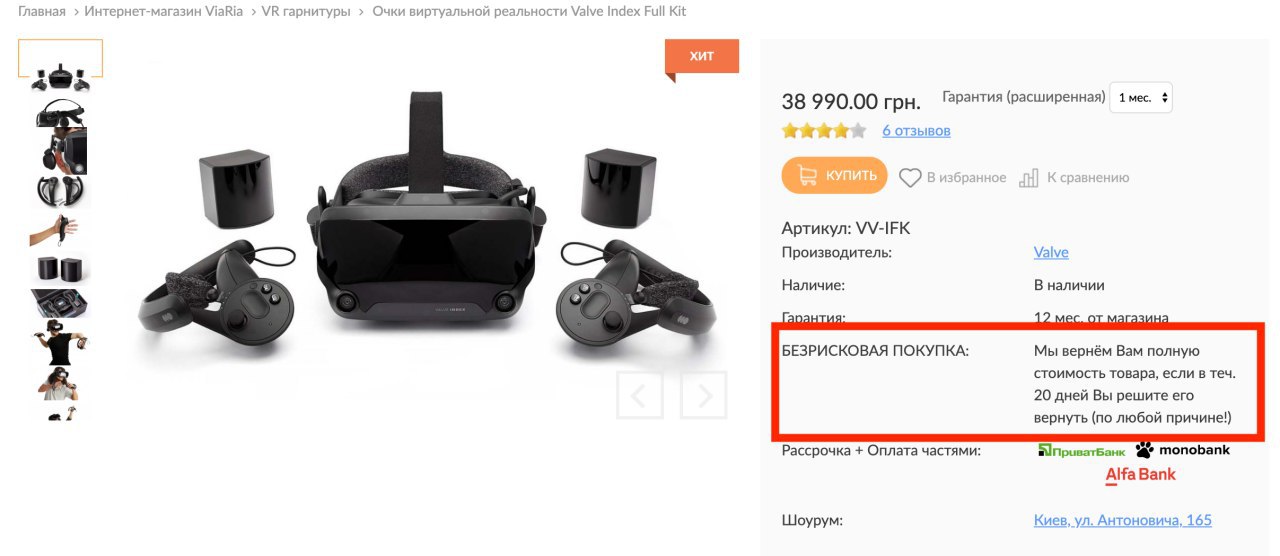Open the extended warranty dropdown
Viewport: 1280px width, 556px height.
tap(1141, 98)
